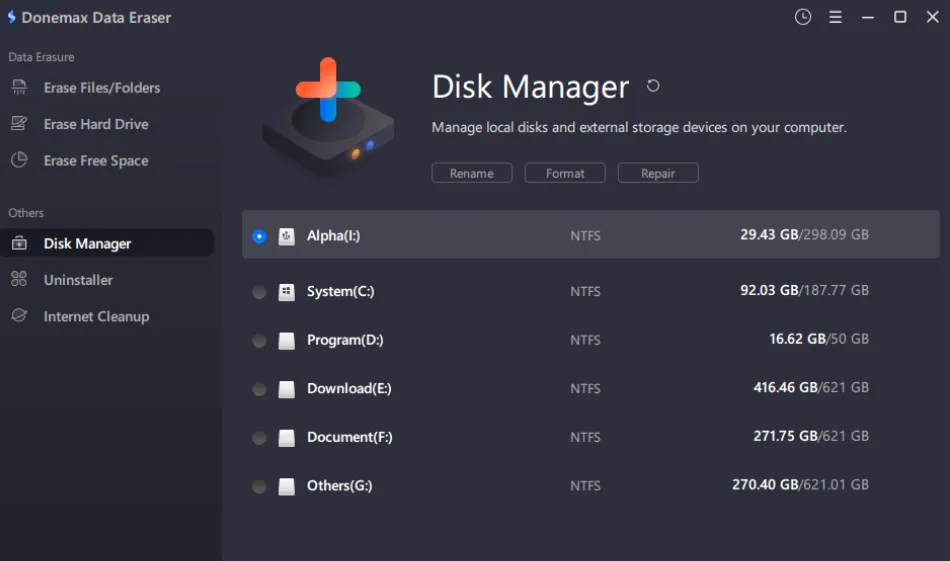Click the Program(D:) drive name
The height and width of the screenshot is (561, 950).
(x=345, y=340)
